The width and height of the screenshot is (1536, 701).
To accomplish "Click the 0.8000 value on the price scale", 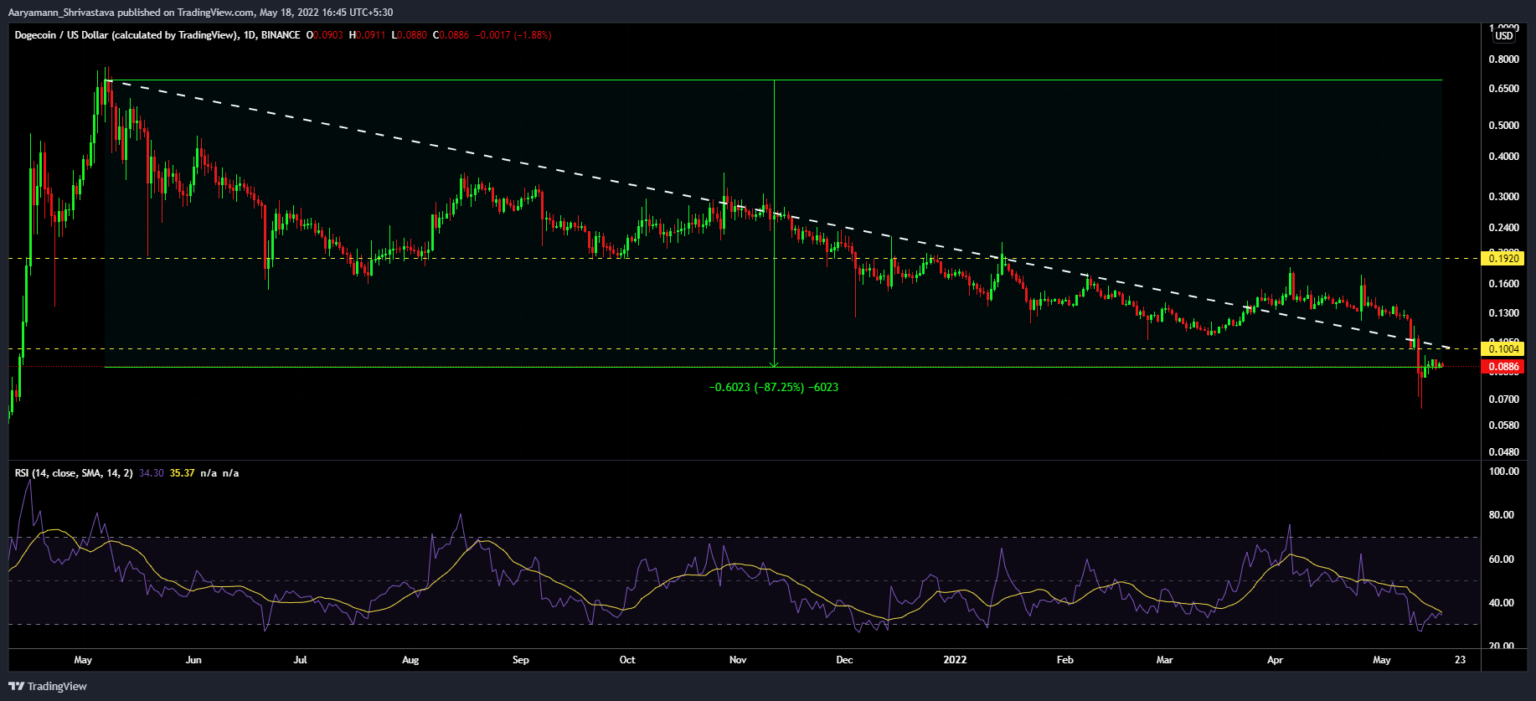I will [1504, 59].
